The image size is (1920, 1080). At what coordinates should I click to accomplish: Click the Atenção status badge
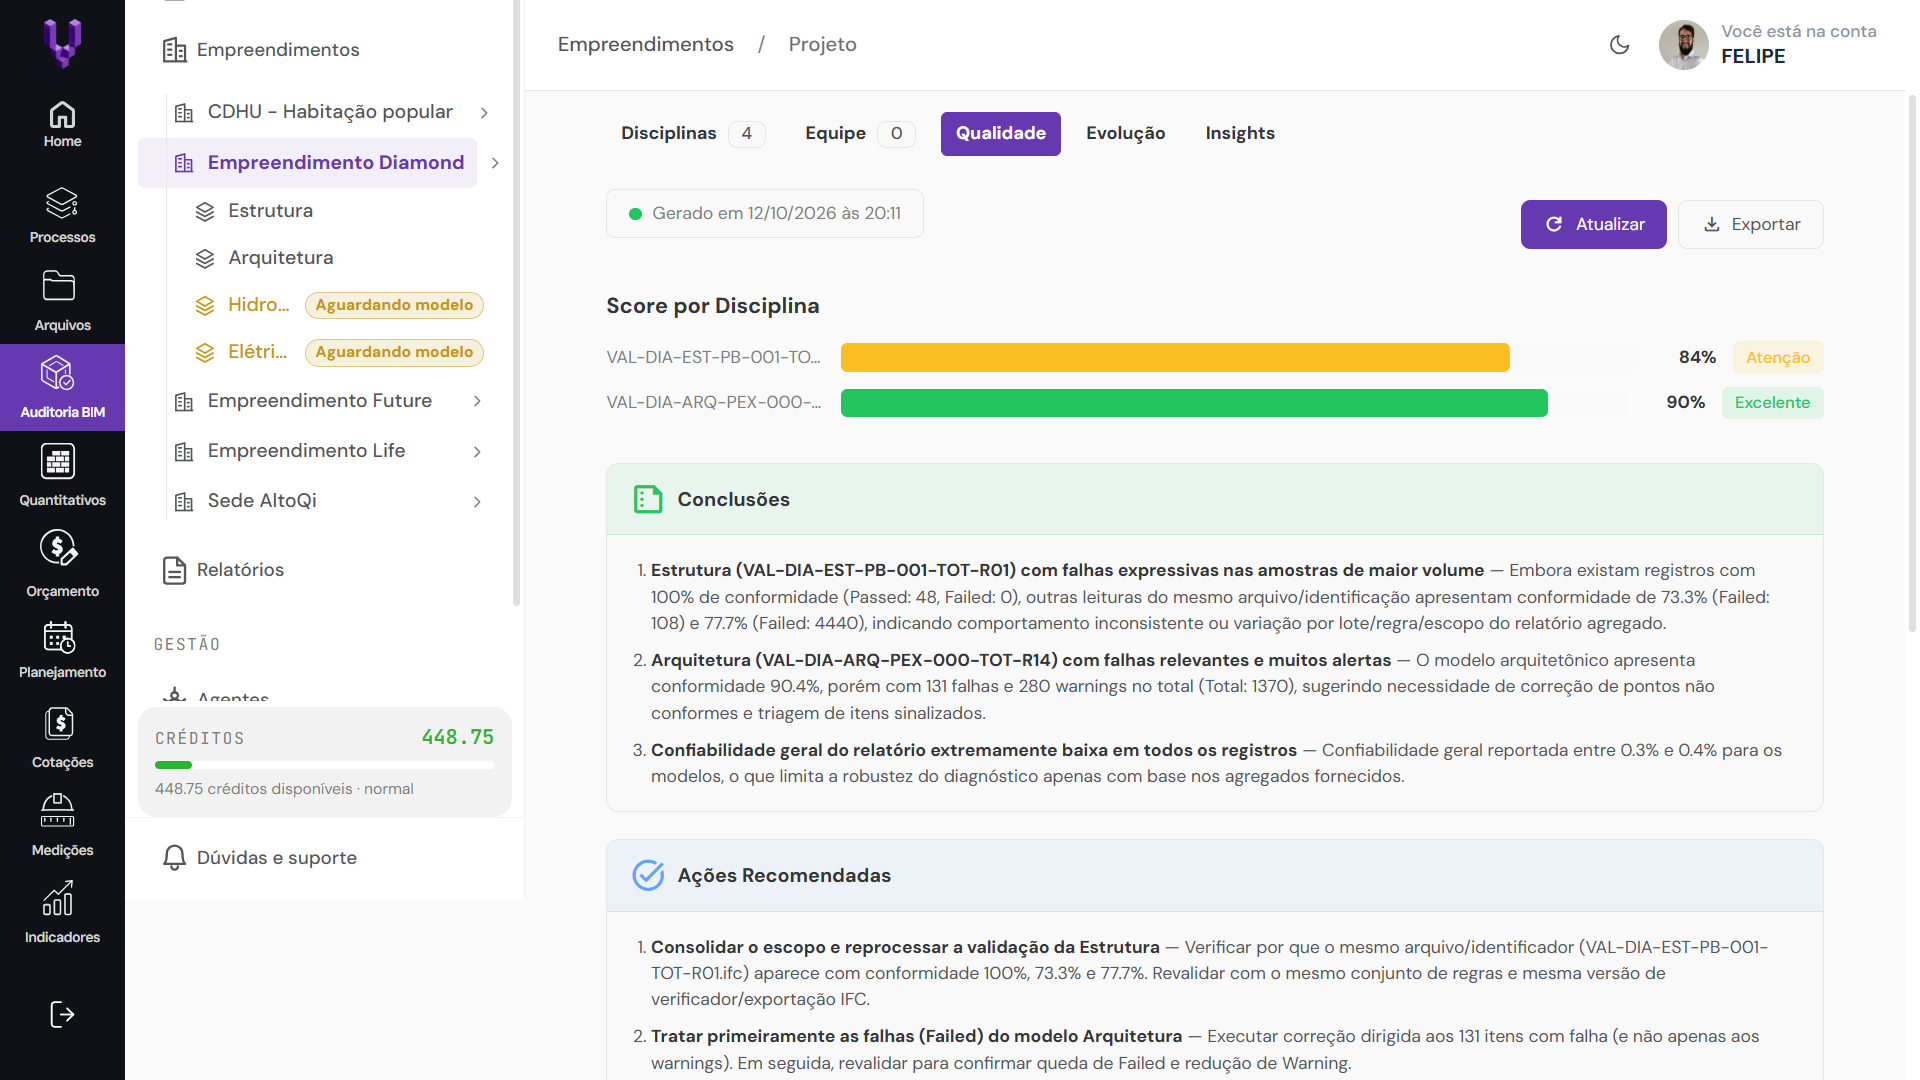(x=1778, y=357)
